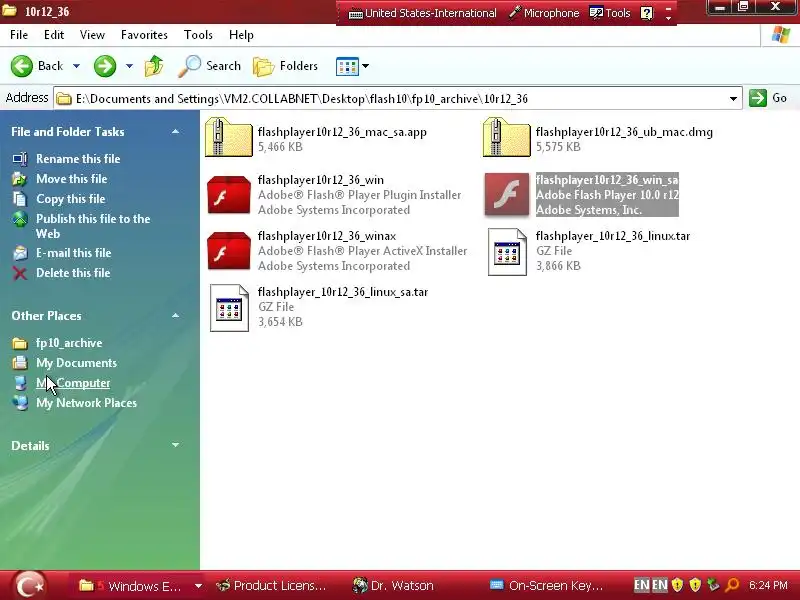
Task: Click the taskbar clock showing 6:24 PM
Action: (768, 585)
